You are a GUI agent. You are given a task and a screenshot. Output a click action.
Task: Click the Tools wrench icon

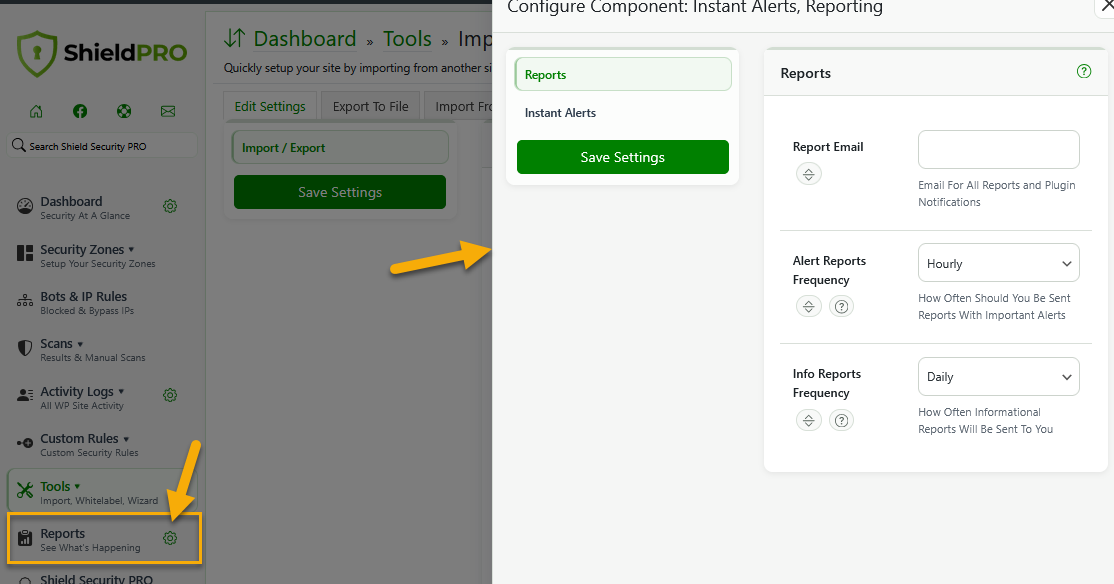coord(25,490)
